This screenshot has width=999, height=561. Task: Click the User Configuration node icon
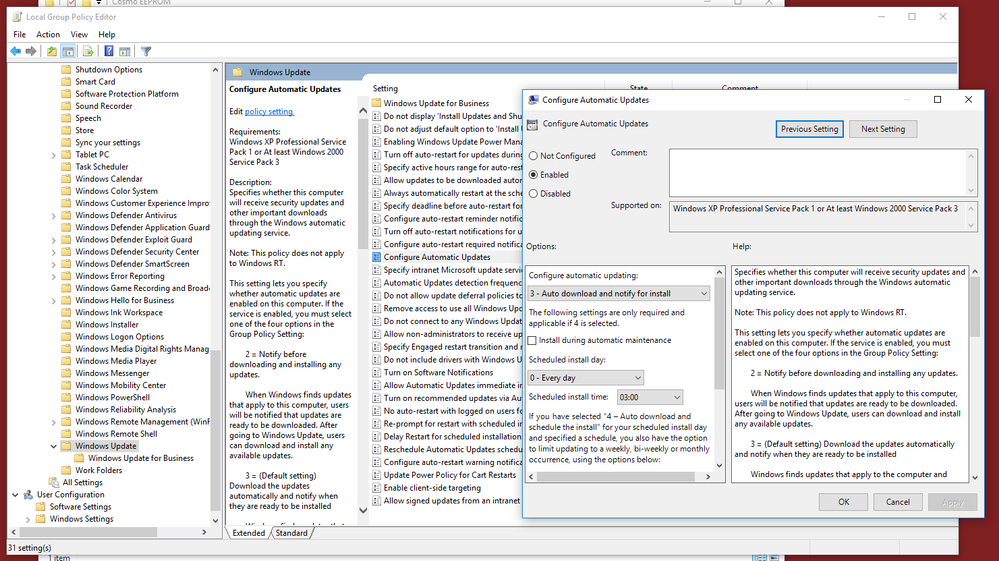pyautogui.click(x=28, y=495)
